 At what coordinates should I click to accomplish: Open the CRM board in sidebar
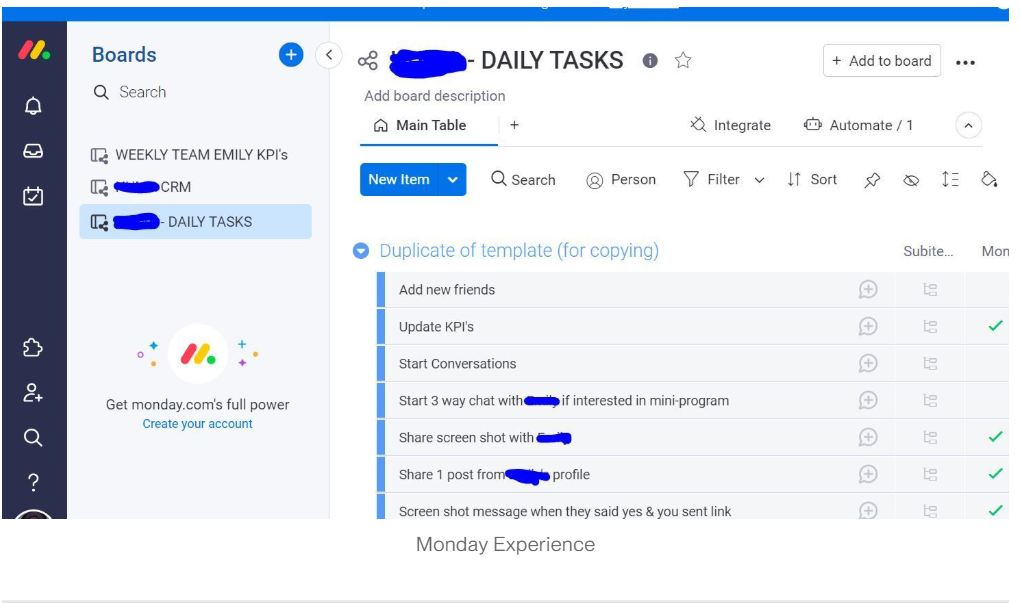[195, 187]
